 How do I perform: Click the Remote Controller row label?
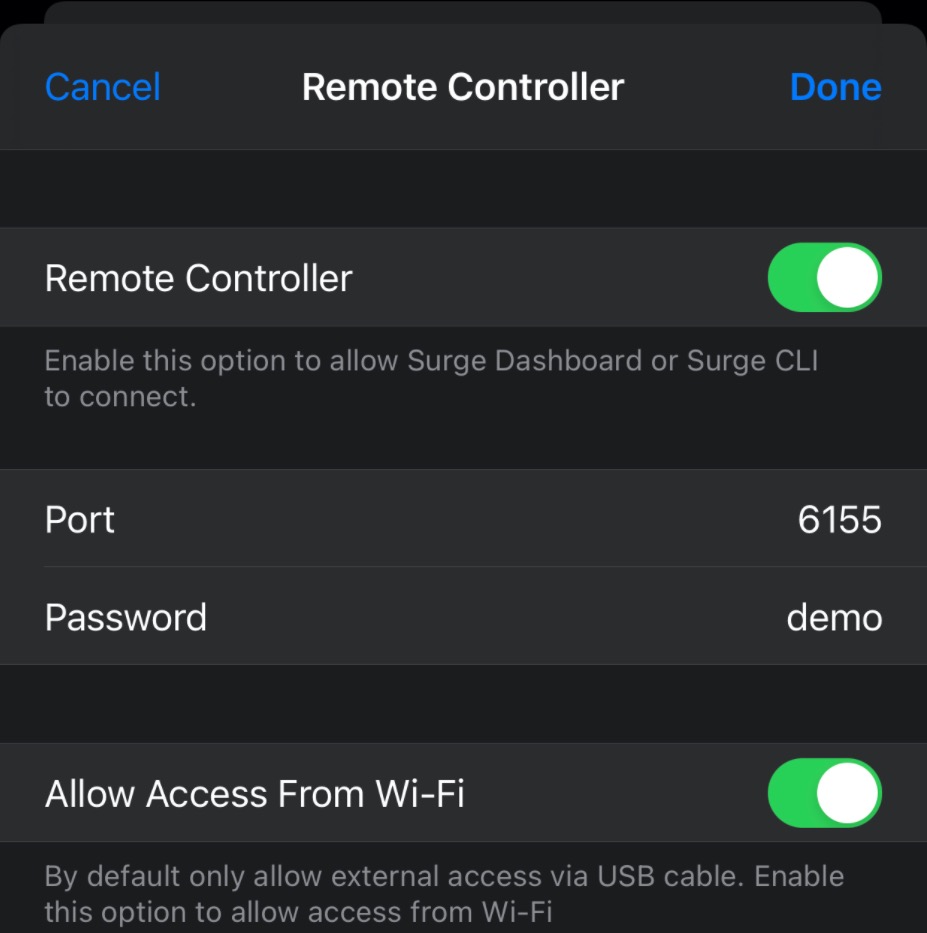199,278
